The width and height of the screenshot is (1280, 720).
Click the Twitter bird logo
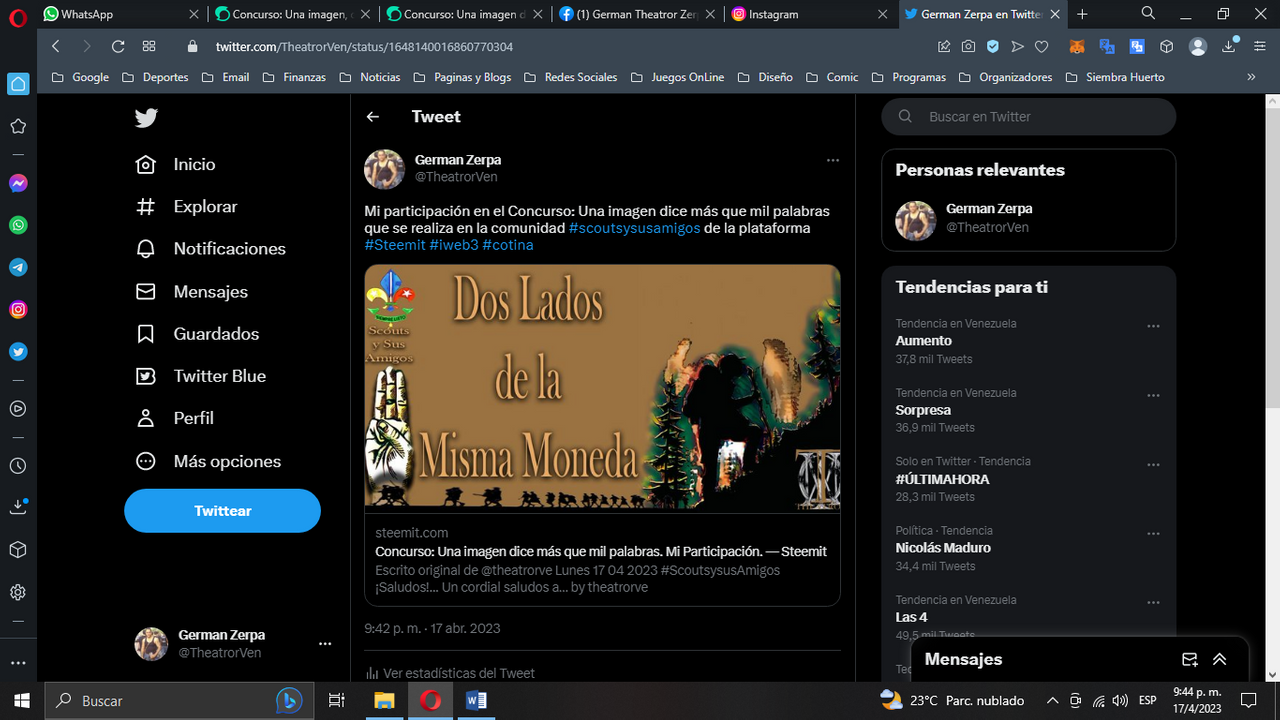point(146,118)
